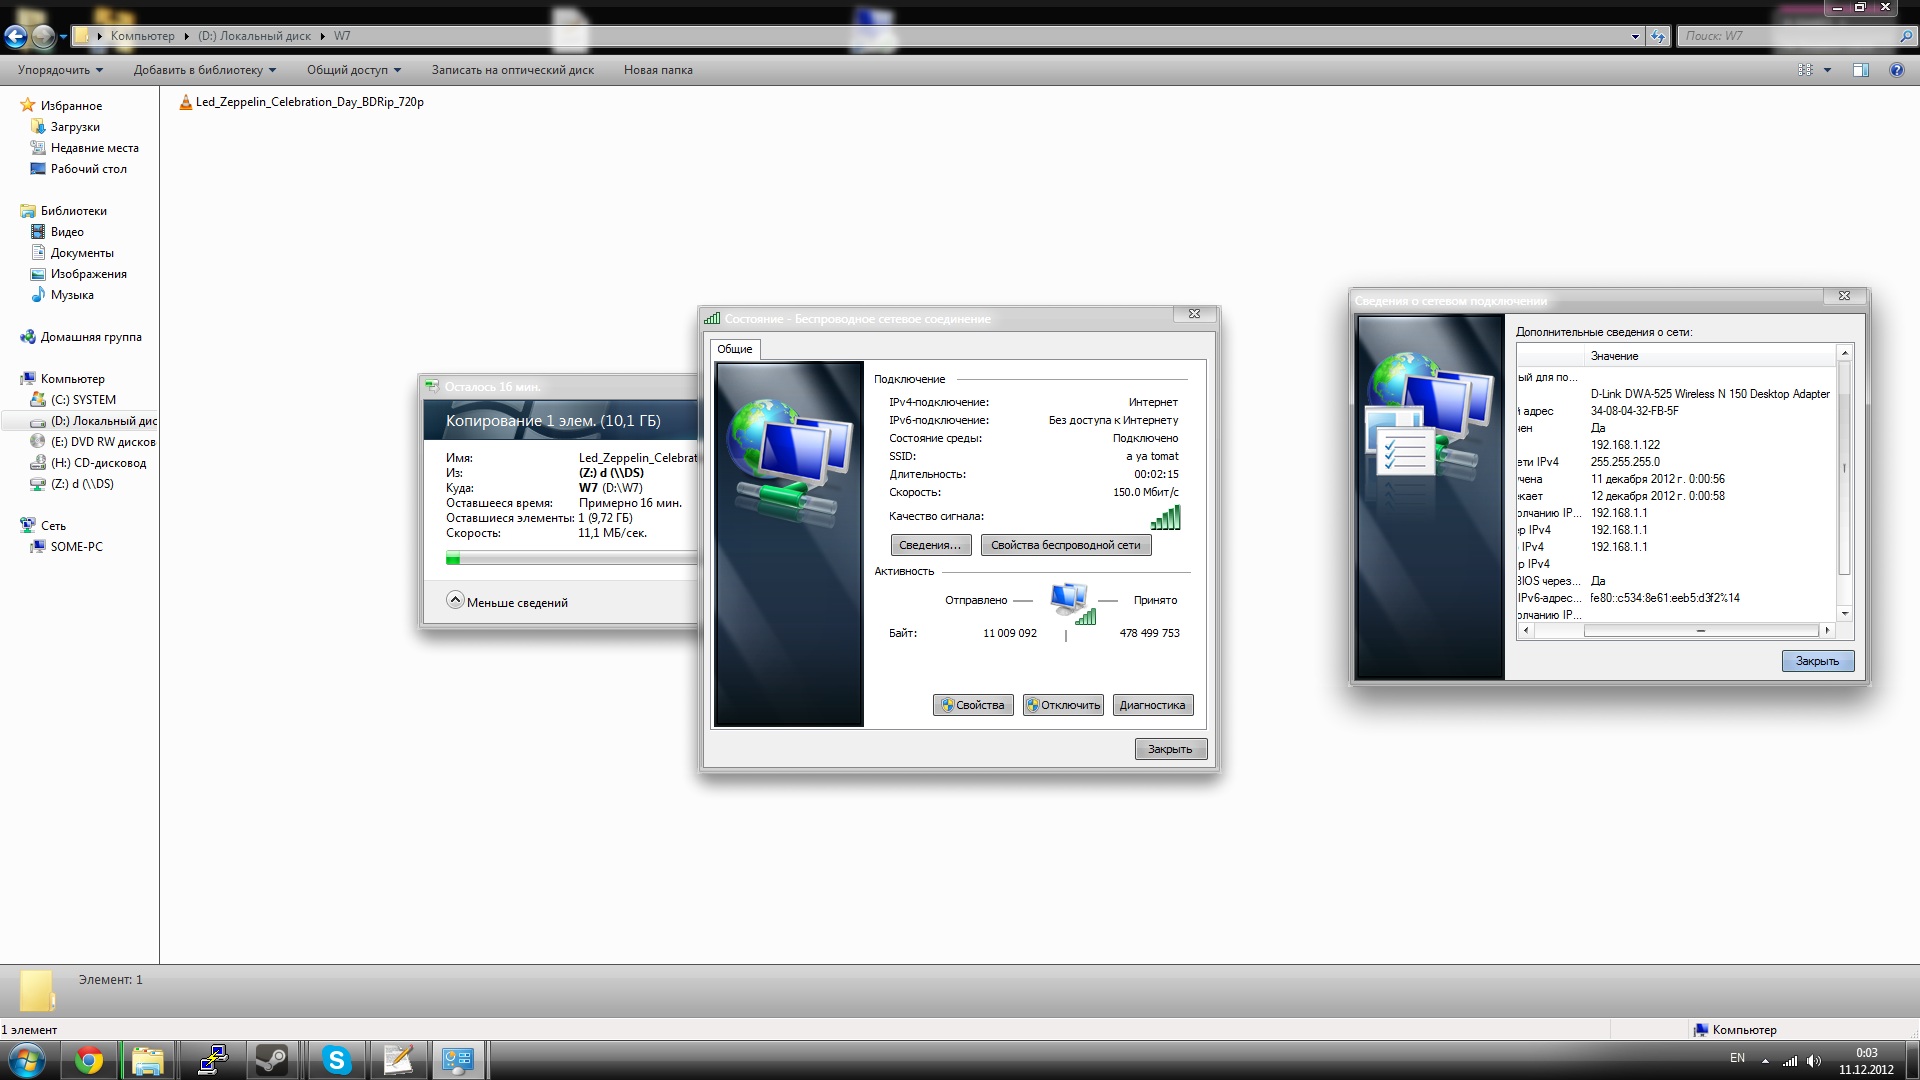Open the view options dropdown arrow
The height and width of the screenshot is (1080, 1920).
[1827, 70]
